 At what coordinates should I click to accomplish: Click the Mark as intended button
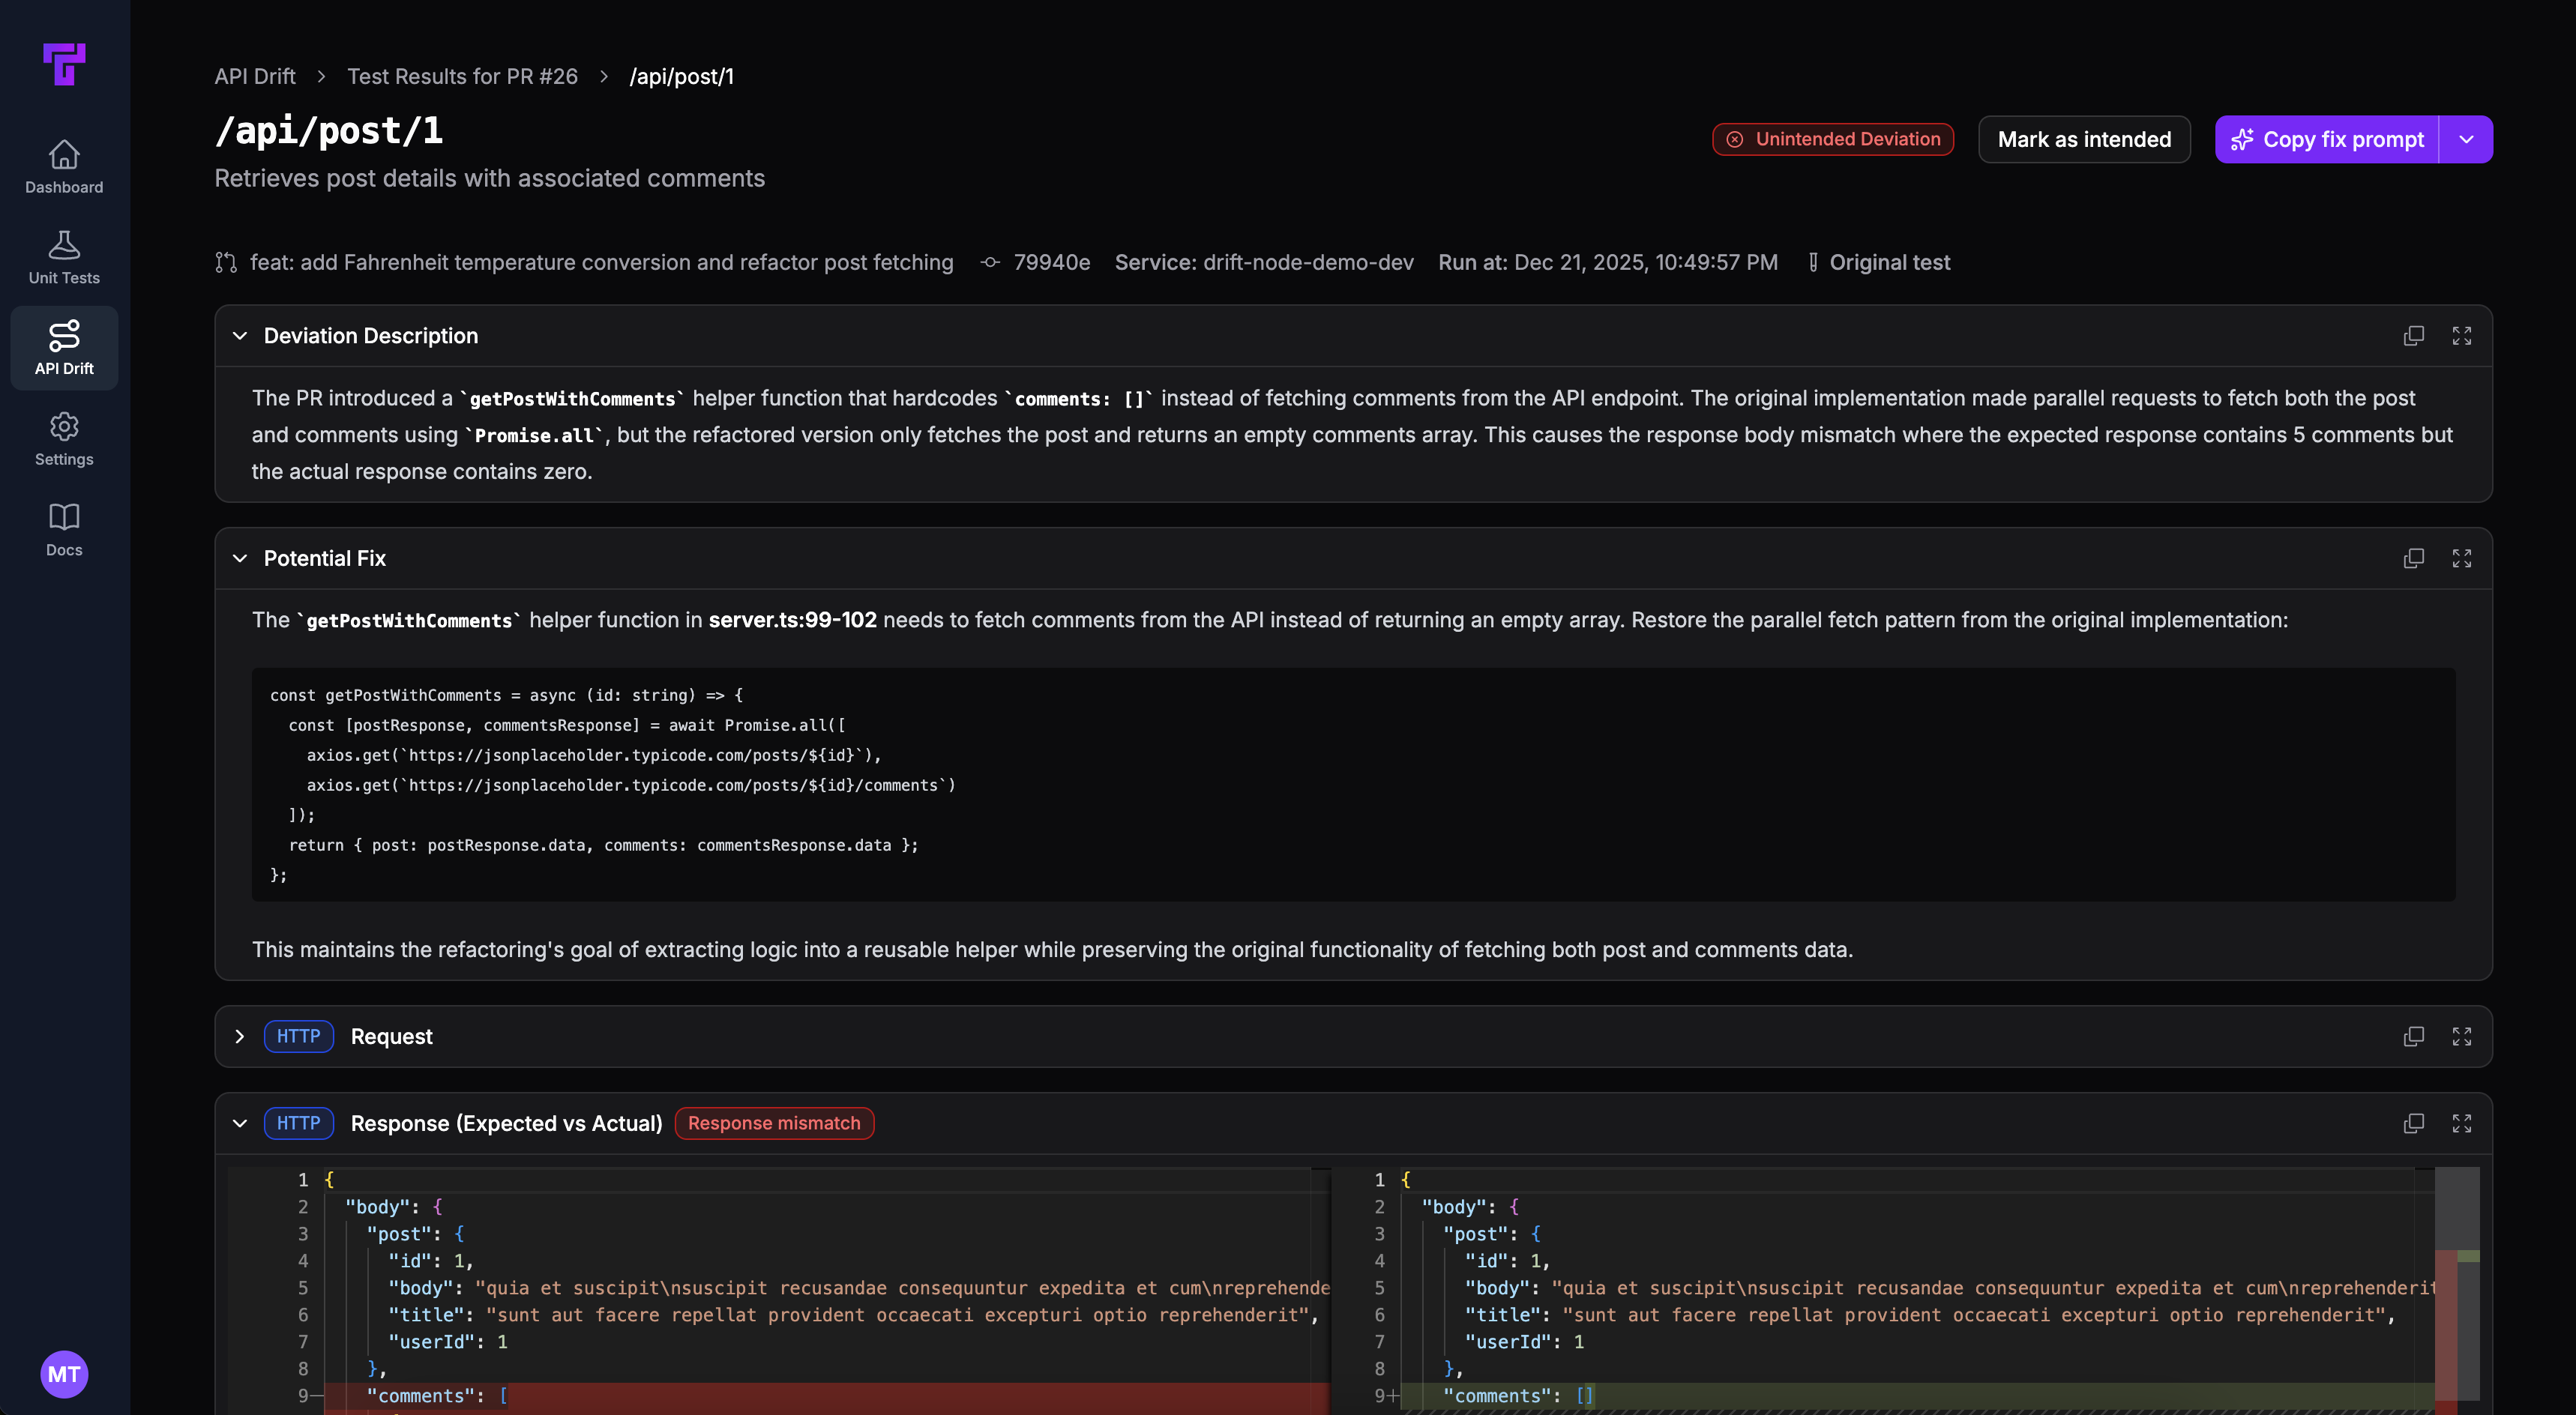pyautogui.click(x=2084, y=139)
